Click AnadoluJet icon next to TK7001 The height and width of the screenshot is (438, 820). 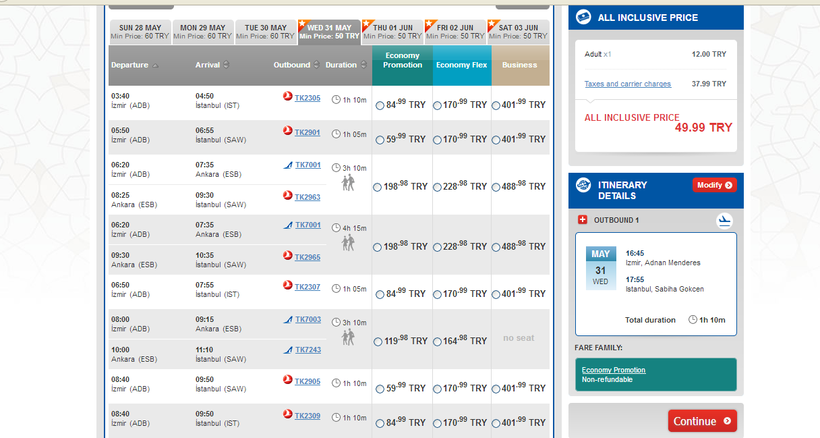click(287, 164)
